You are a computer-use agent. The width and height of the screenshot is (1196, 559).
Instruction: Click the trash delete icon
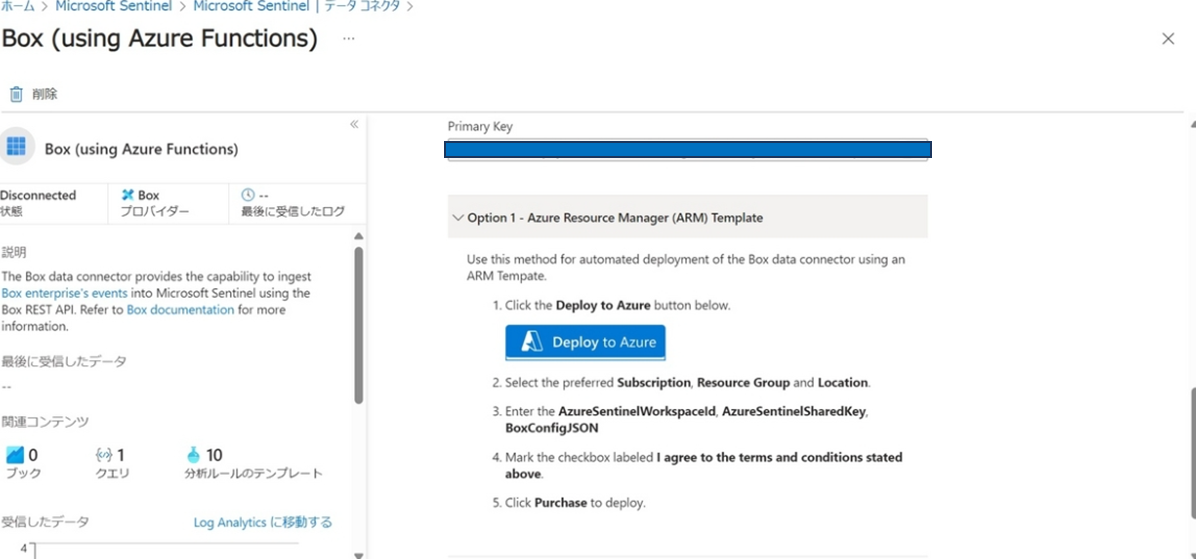click(x=15, y=94)
